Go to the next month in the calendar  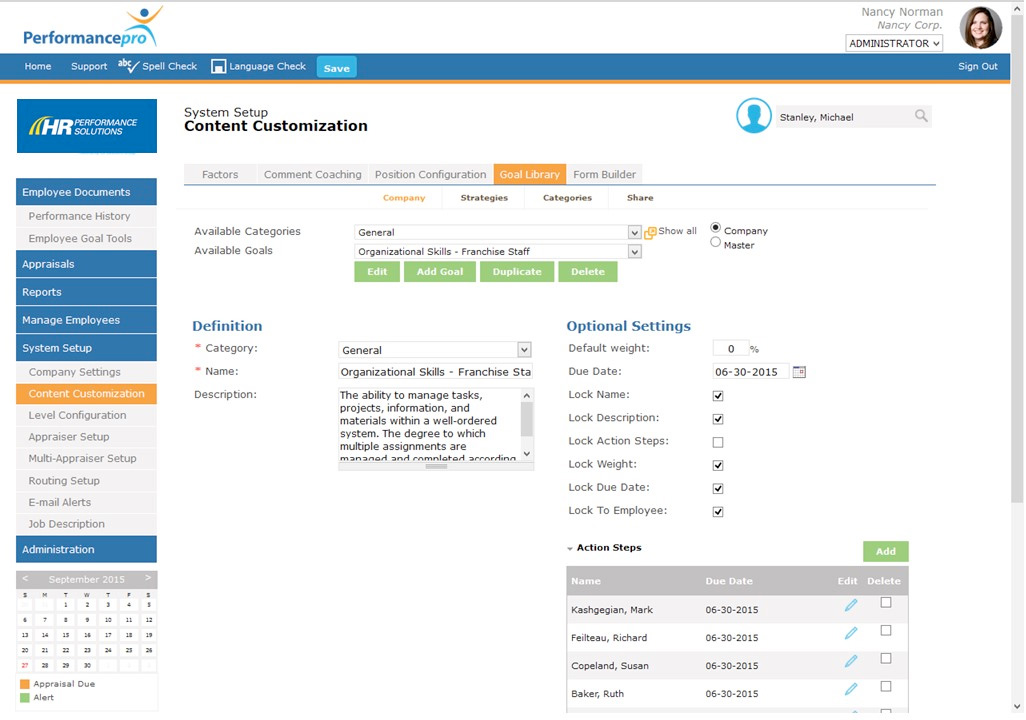[150, 578]
